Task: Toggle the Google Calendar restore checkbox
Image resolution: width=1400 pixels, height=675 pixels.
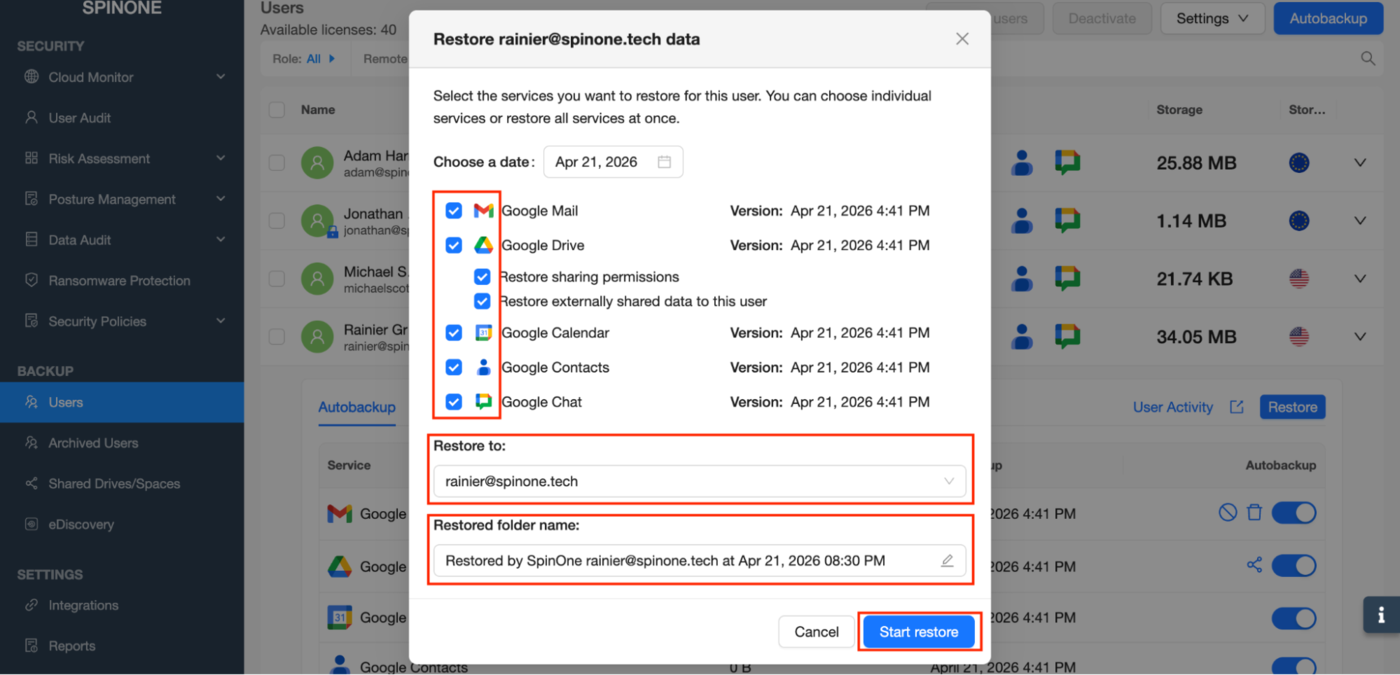Action: [454, 333]
